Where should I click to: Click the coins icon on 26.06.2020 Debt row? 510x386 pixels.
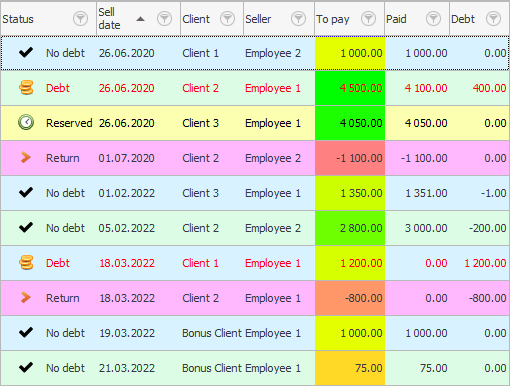click(x=26, y=88)
